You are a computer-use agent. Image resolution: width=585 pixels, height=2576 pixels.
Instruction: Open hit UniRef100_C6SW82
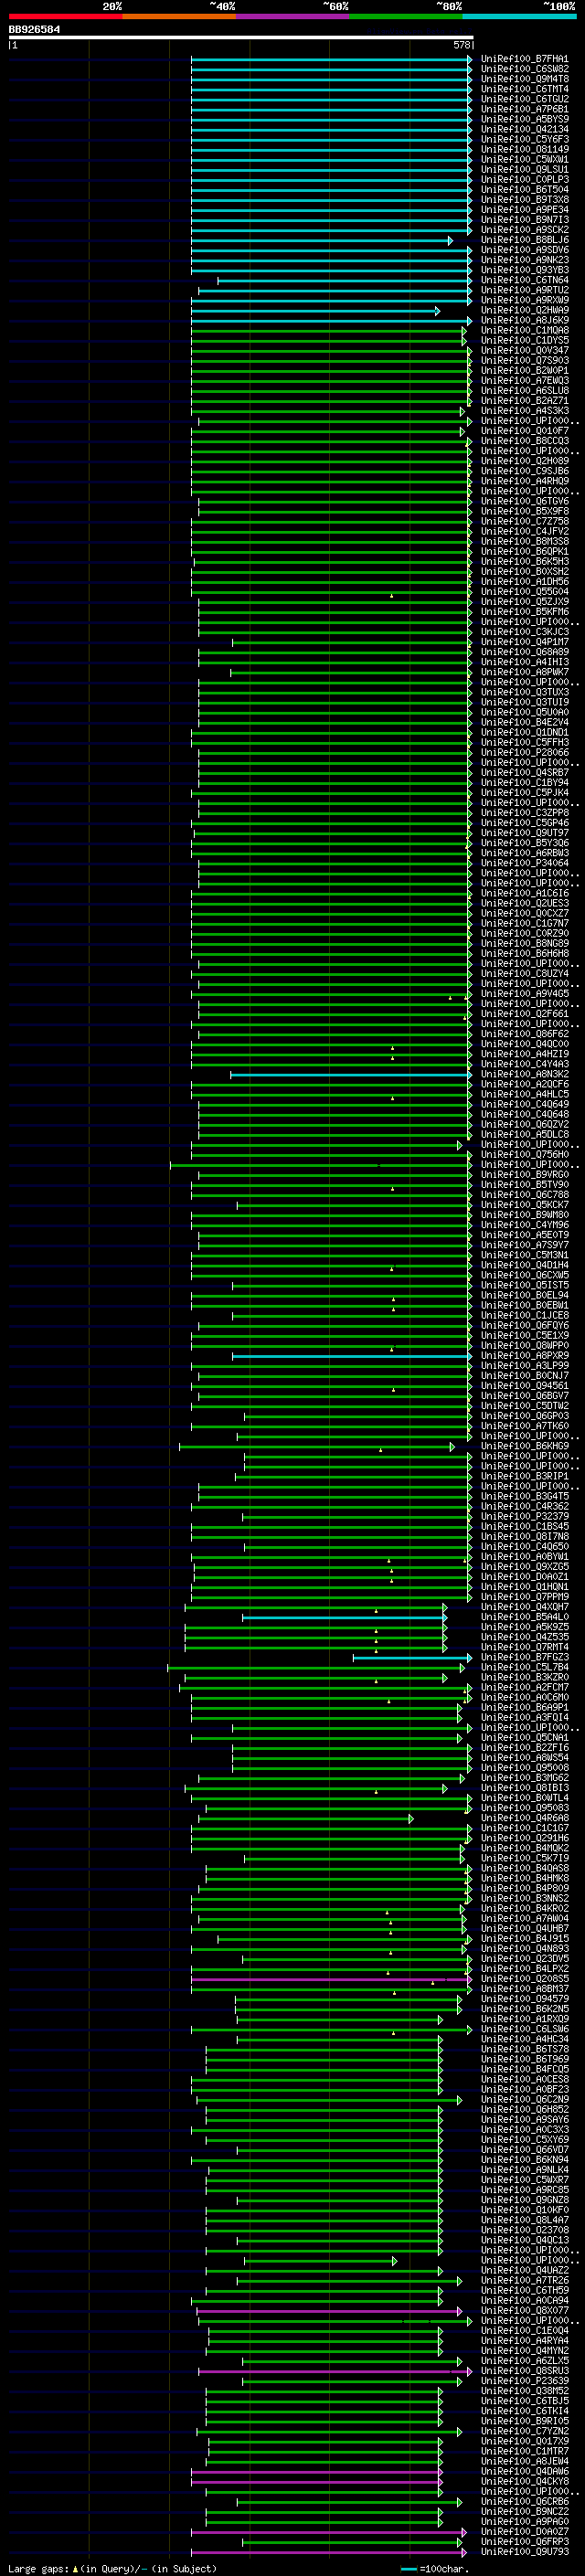pyautogui.click(x=524, y=69)
